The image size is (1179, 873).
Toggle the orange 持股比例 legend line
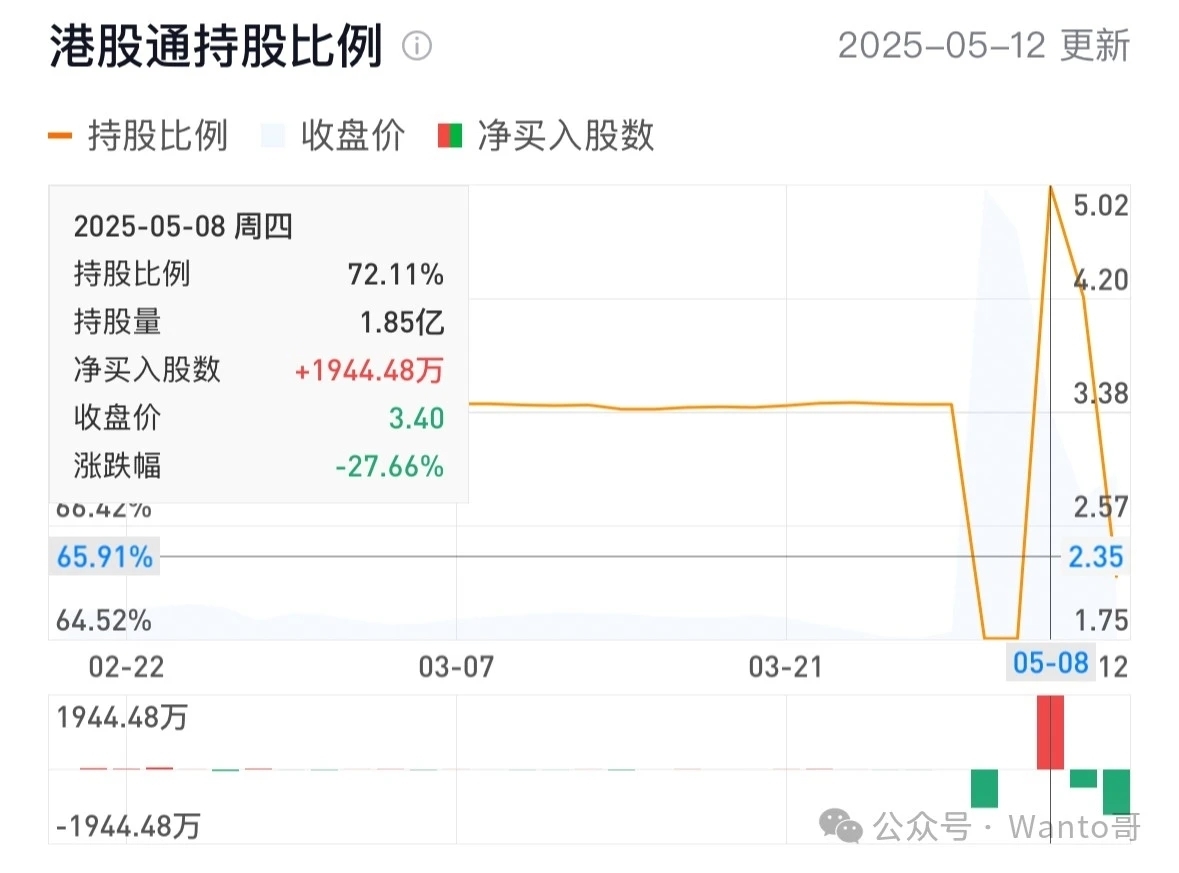[60, 136]
